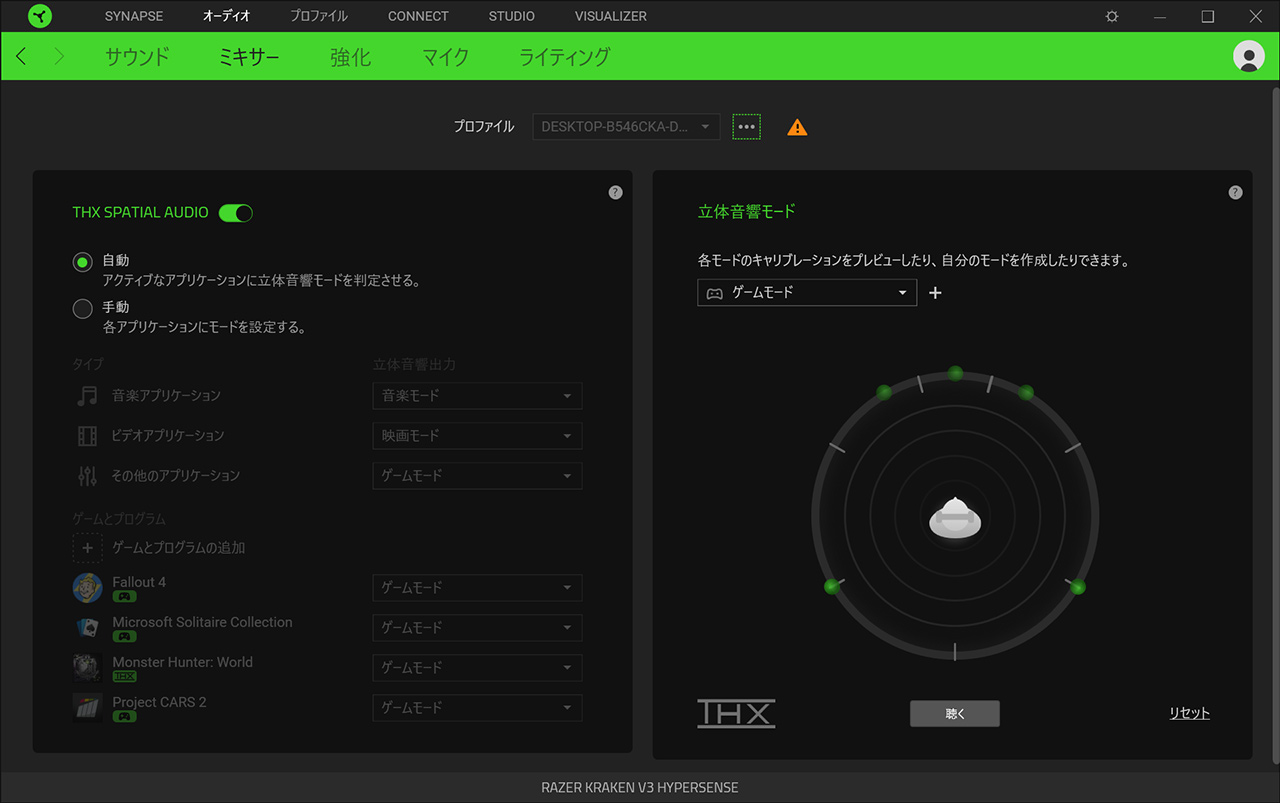
Task: Click the 聴く button
Action: (x=955, y=713)
